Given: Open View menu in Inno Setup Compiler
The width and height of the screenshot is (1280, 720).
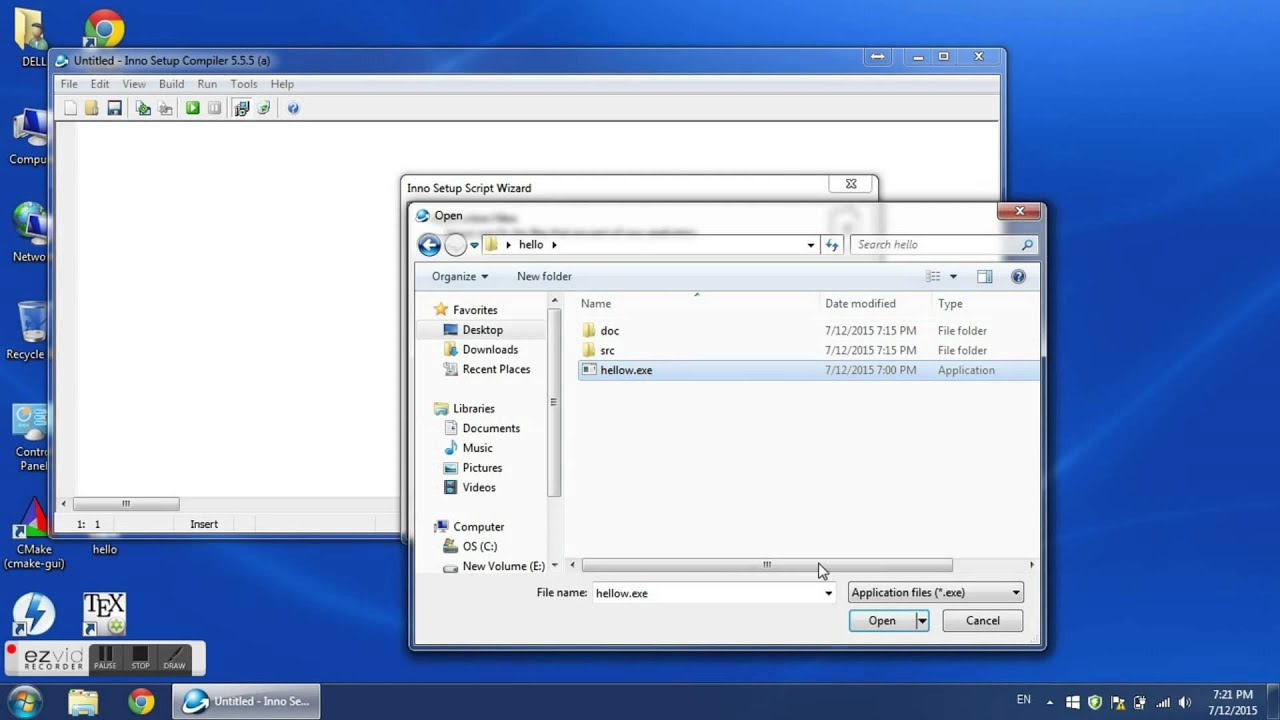Looking at the screenshot, I should coord(134,84).
